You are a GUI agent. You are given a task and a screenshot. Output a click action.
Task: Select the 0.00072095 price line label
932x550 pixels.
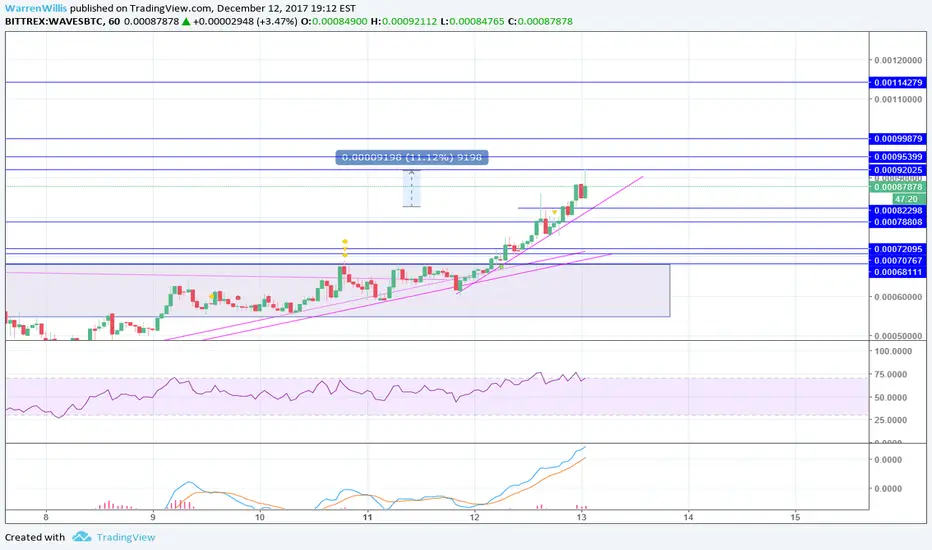point(898,249)
